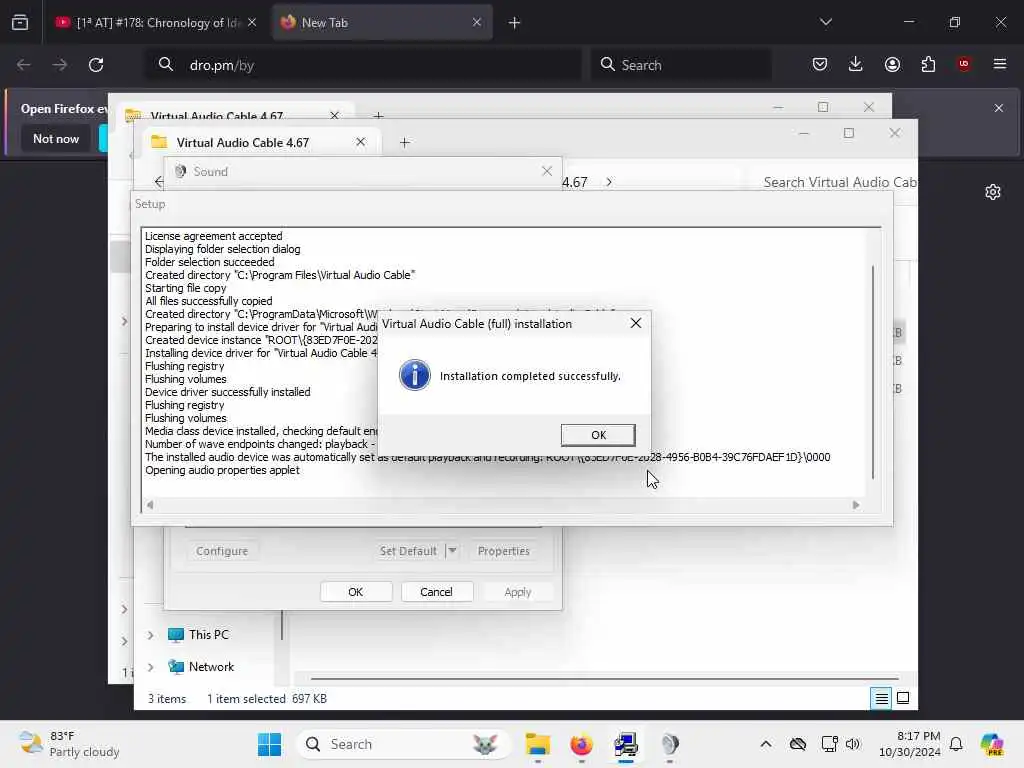The image size is (1024, 768).
Task: Click OK button in the Sound dialog
Action: 356,592
